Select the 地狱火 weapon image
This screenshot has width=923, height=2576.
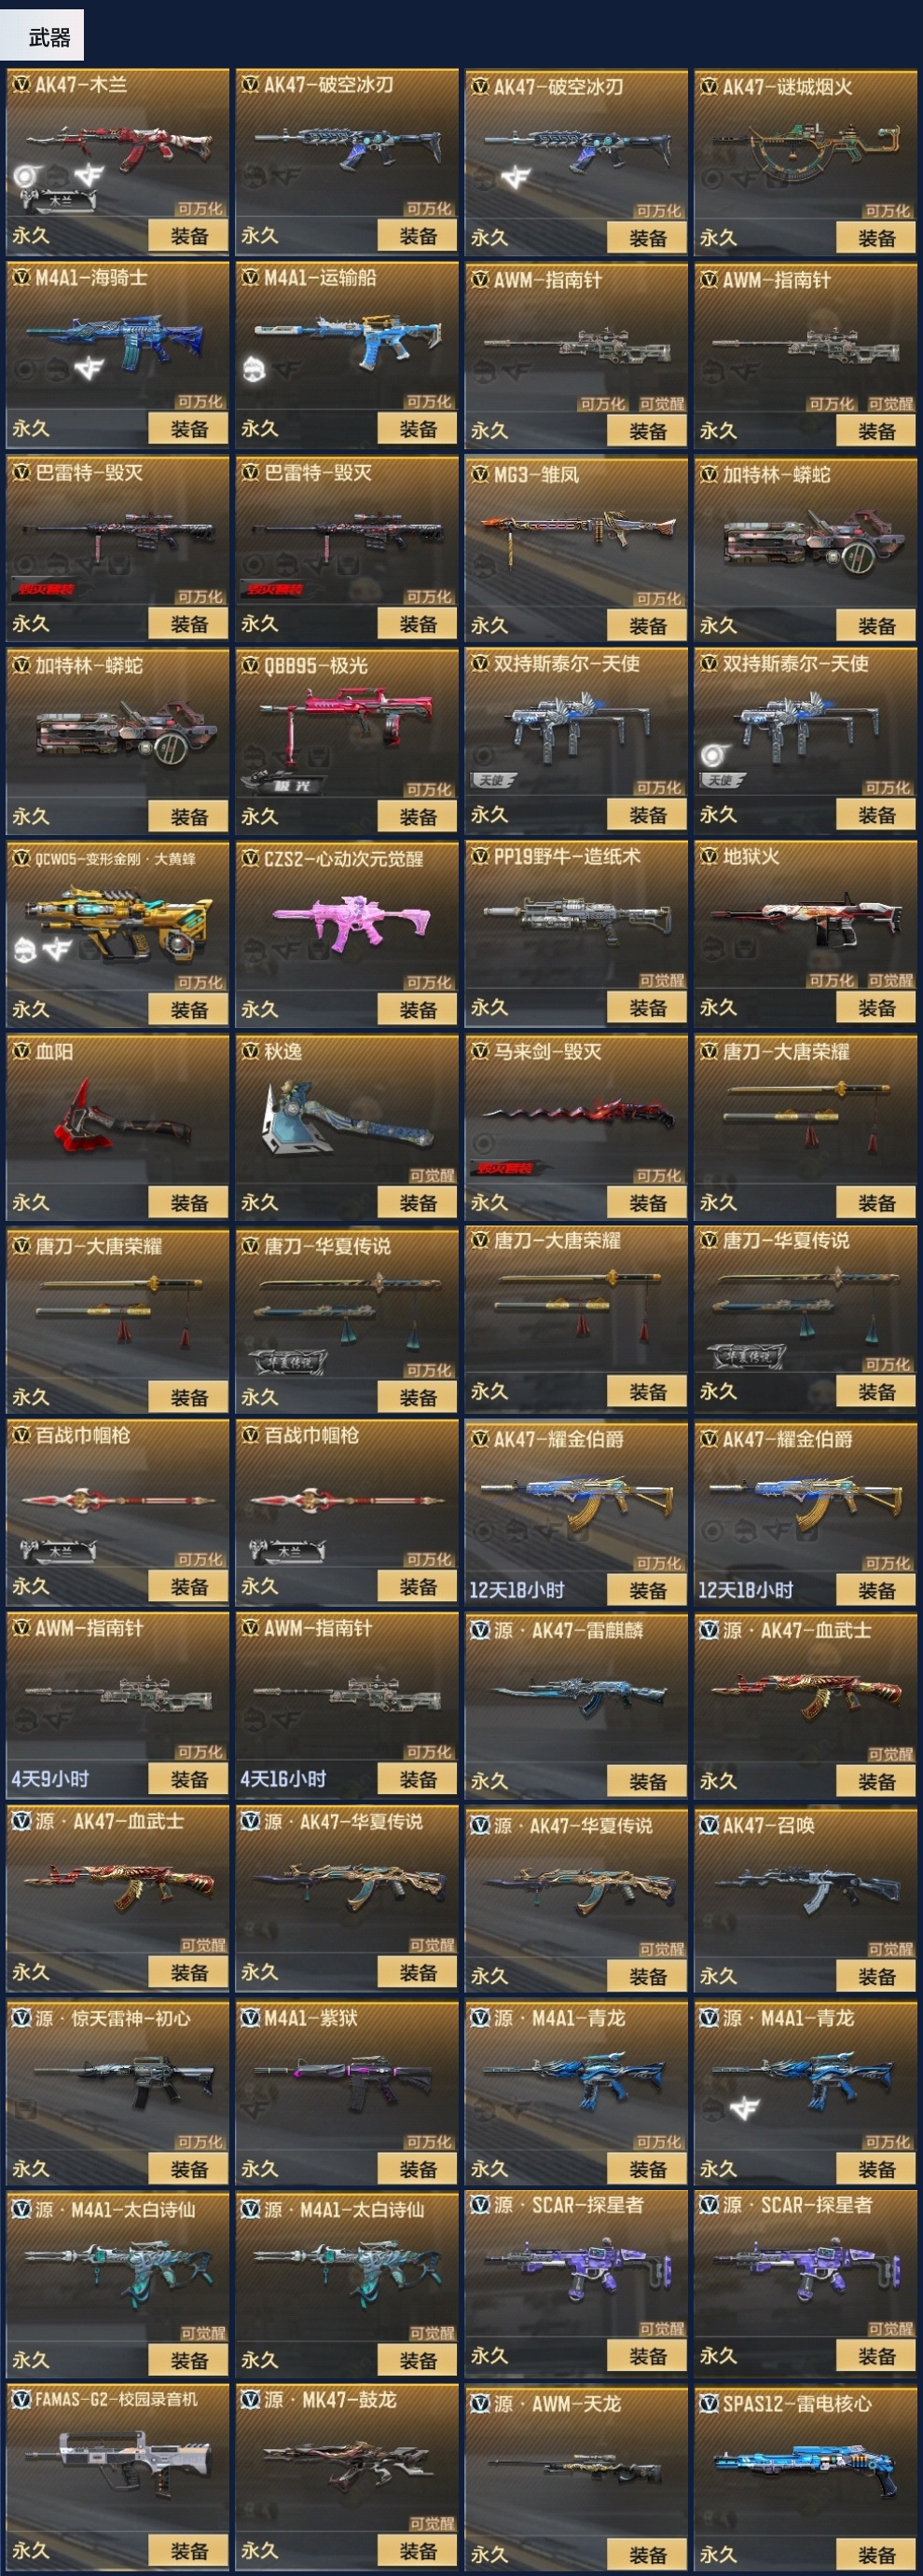pos(805,919)
